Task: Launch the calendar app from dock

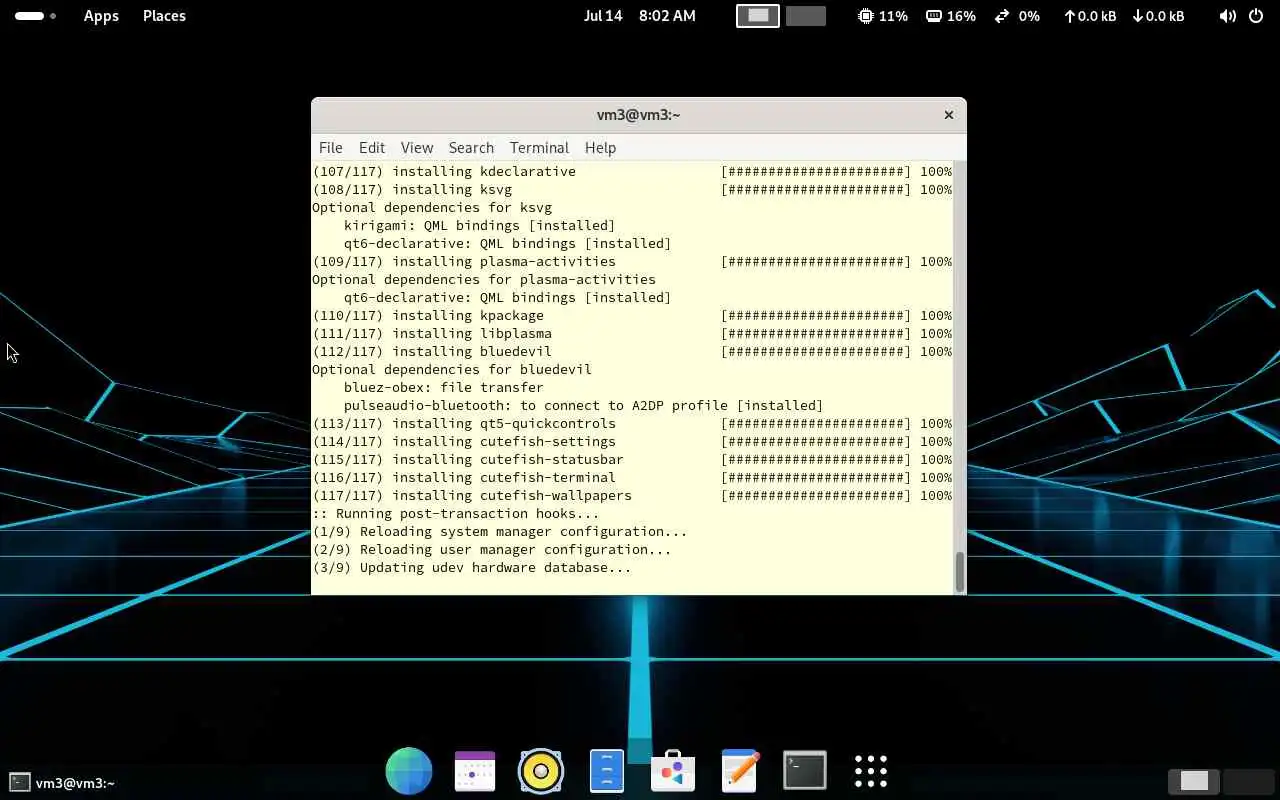Action: click(475, 771)
